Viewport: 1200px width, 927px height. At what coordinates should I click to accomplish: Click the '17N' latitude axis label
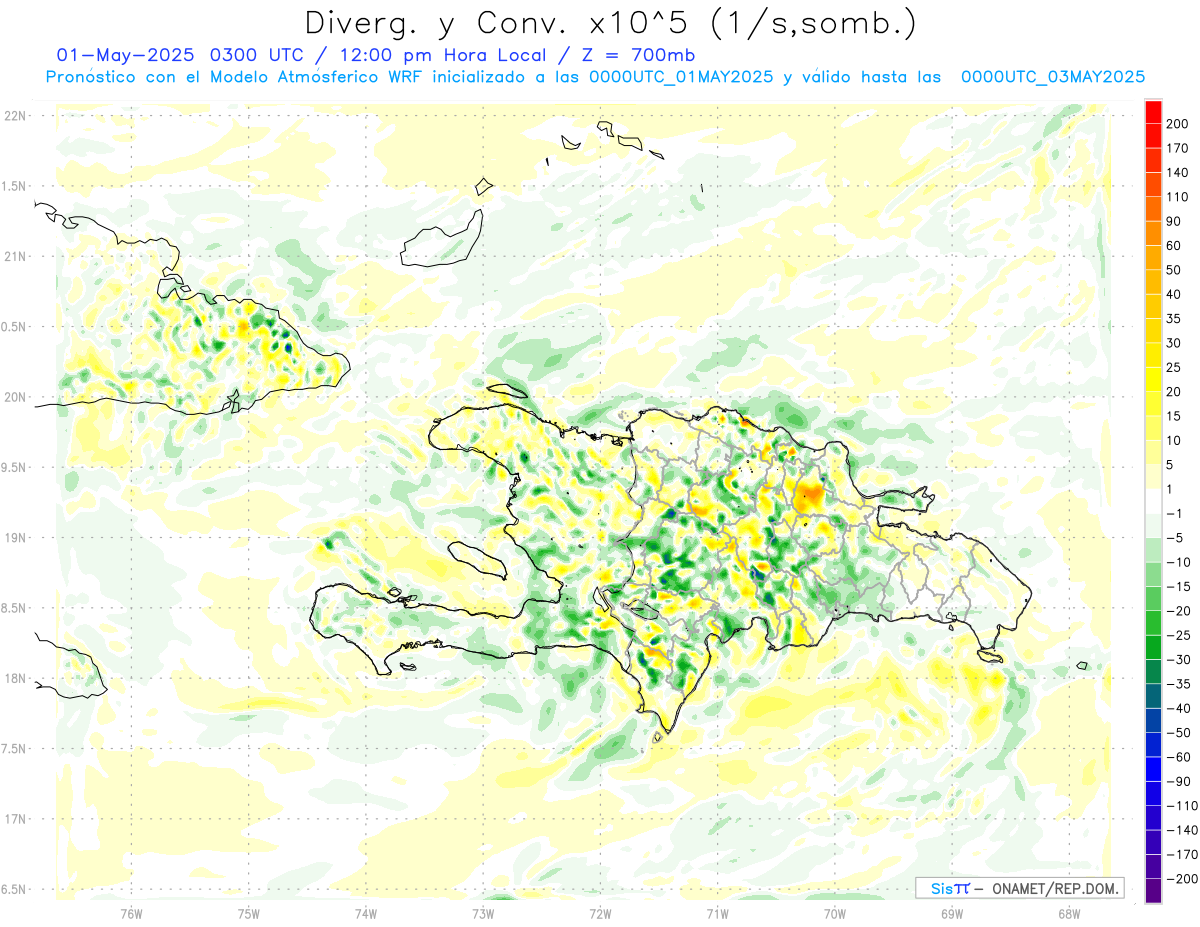click(14, 819)
